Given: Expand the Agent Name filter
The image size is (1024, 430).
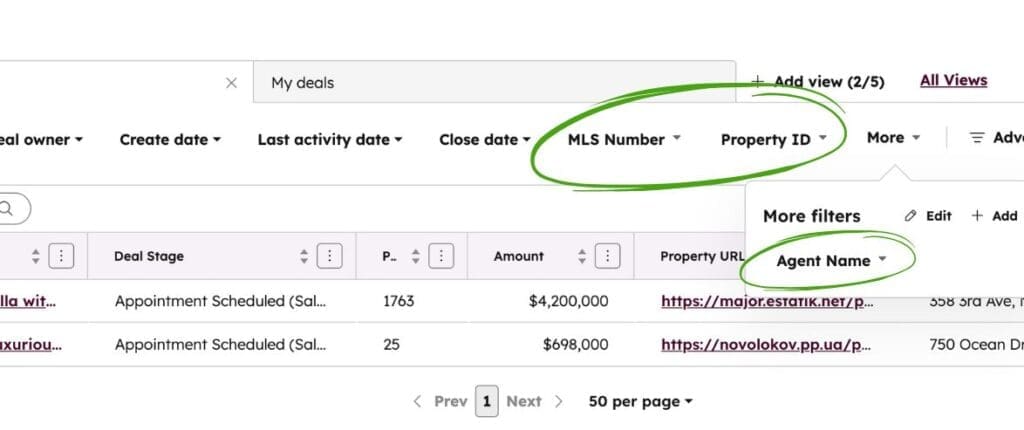Looking at the screenshot, I should [832, 261].
